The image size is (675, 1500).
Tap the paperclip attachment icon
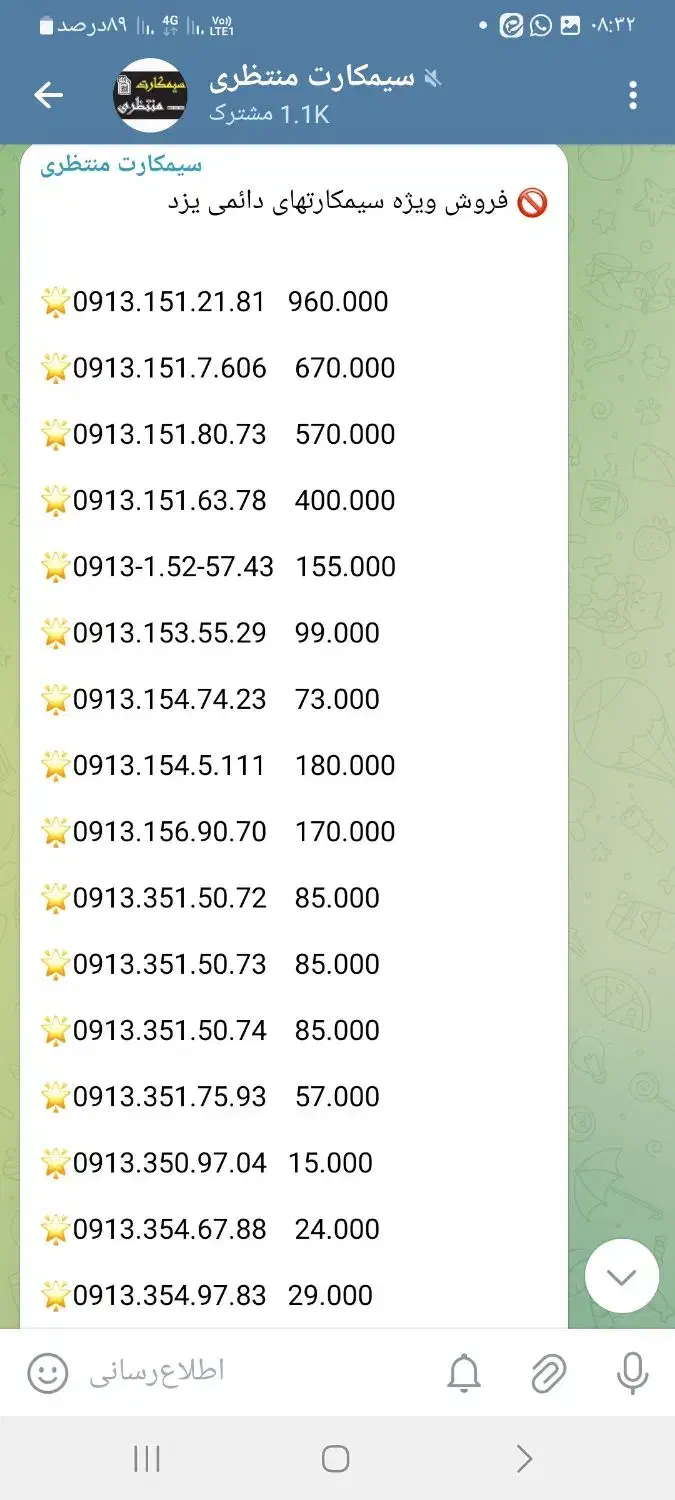click(548, 1374)
